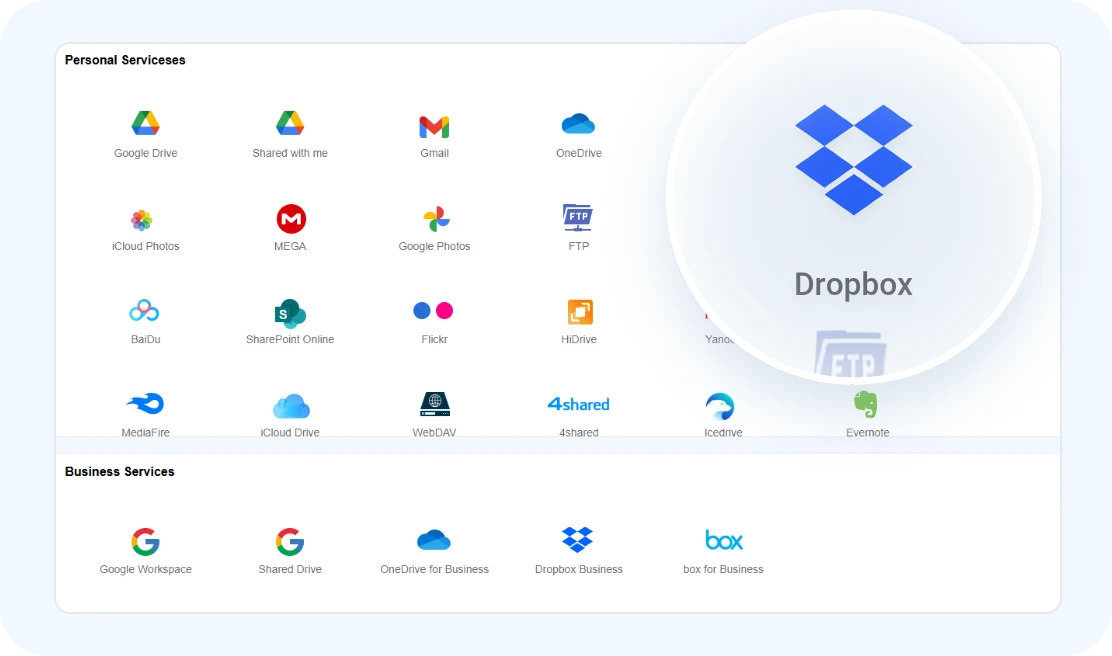Choose the OneDrive for Business icon
This screenshot has width=1112, height=656.
[434, 540]
